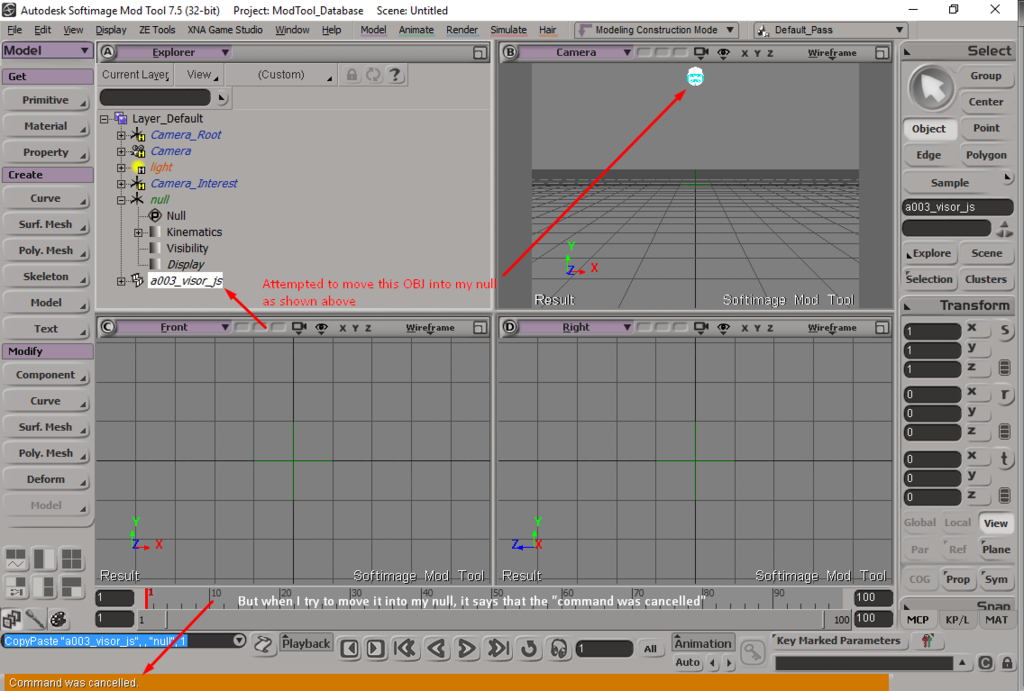Open the XNA Game Studio menu
This screenshot has height=691, width=1024.
225,30
